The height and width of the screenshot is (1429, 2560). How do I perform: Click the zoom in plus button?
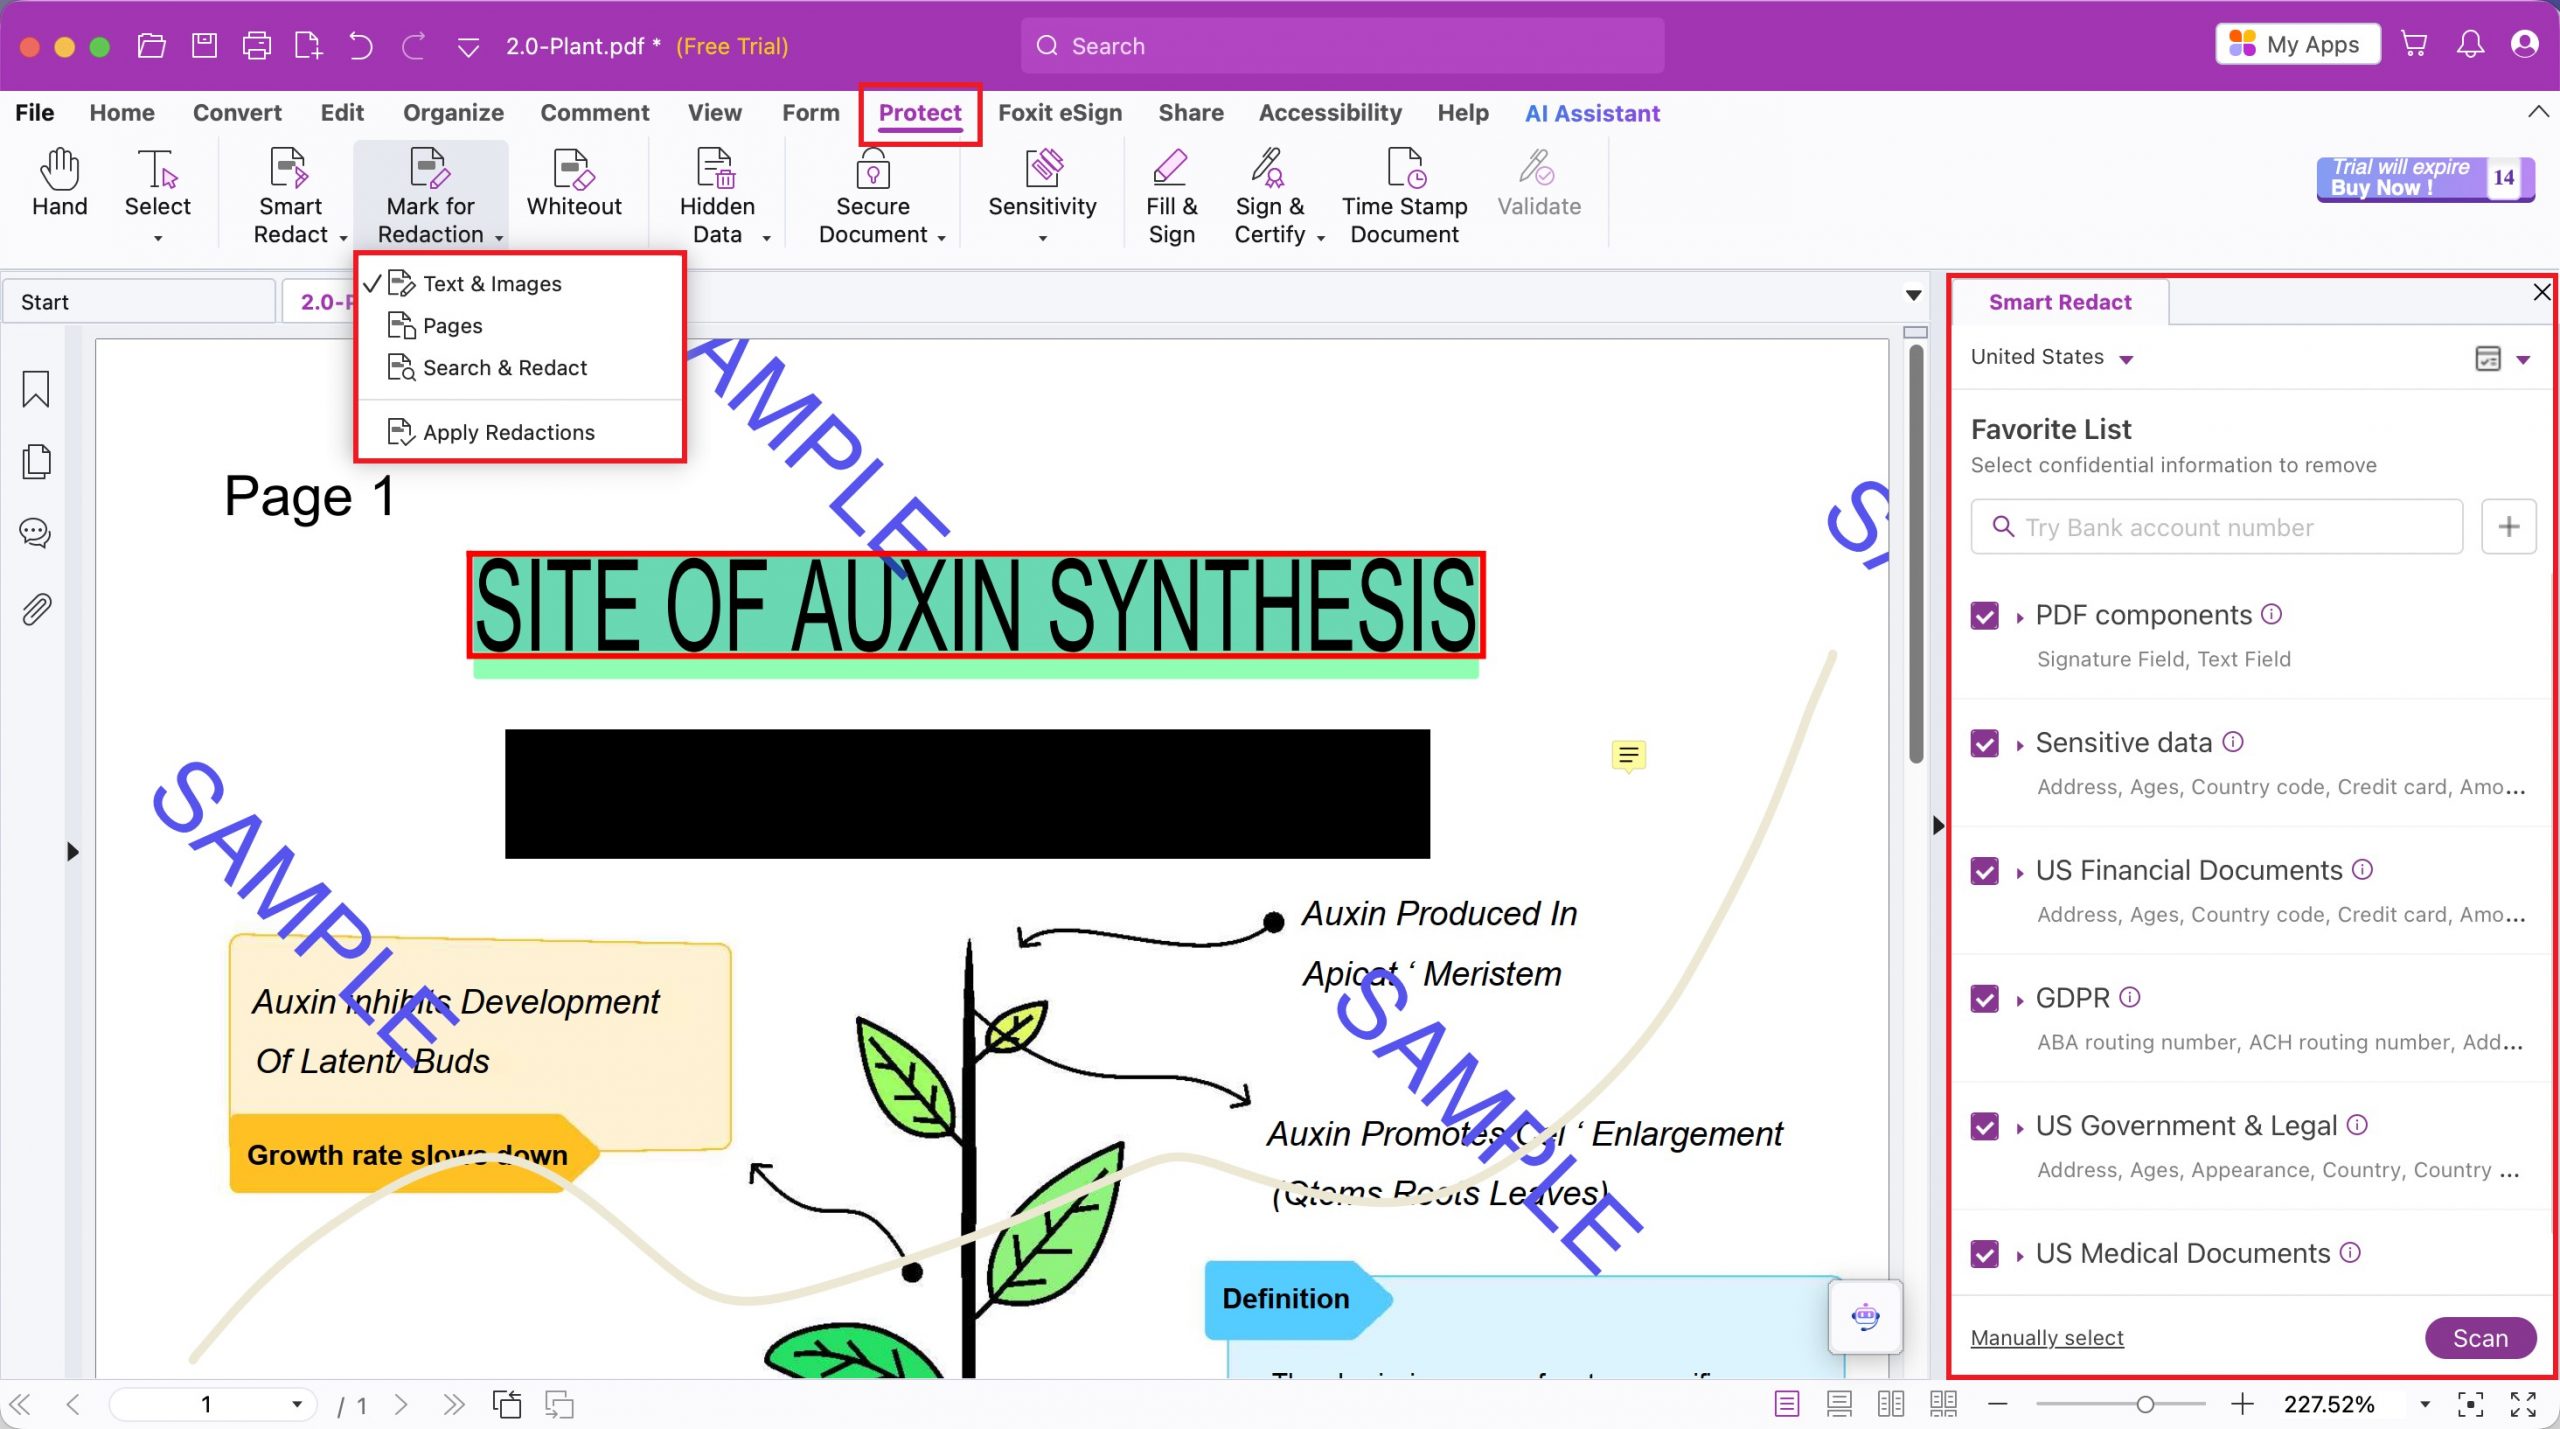pos(2242,1404)
